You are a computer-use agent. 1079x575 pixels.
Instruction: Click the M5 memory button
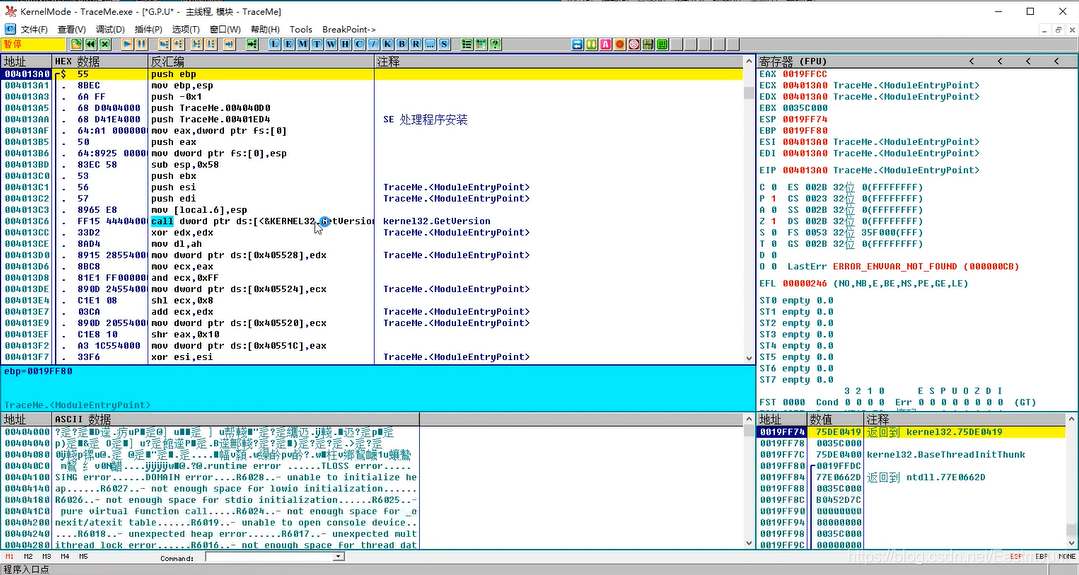(x=83, y=556)
